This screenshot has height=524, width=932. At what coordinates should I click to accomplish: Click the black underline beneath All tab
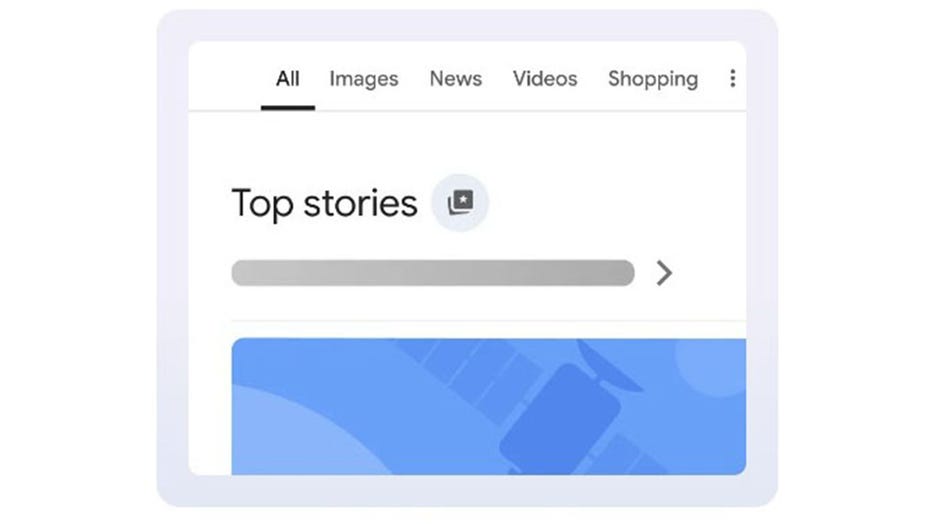[x=288, y=108]
